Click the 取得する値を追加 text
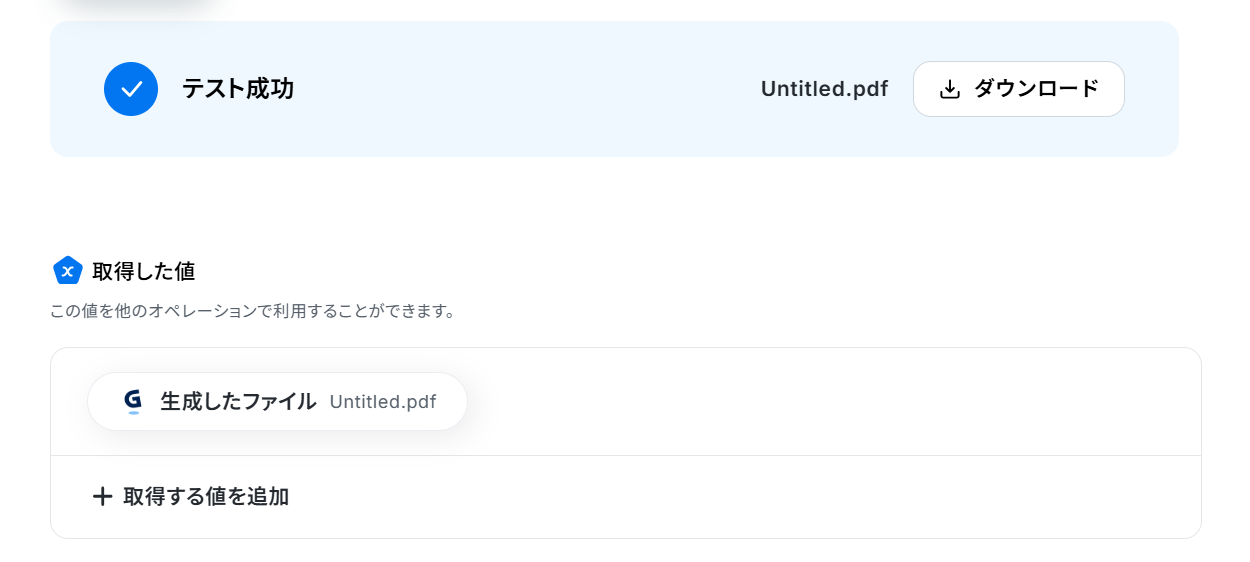Viewport: 1250px width, 562px height. pos(206,496)
